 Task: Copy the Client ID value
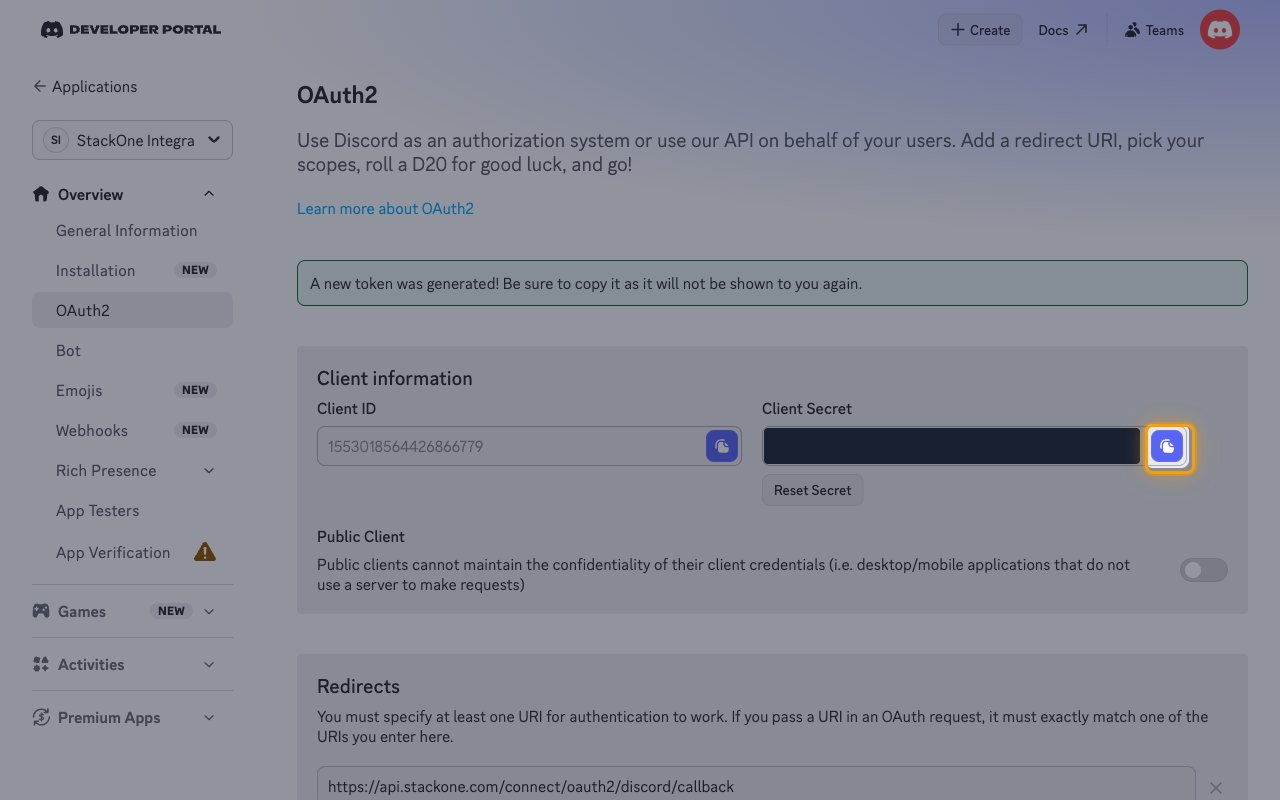point(722,446)
